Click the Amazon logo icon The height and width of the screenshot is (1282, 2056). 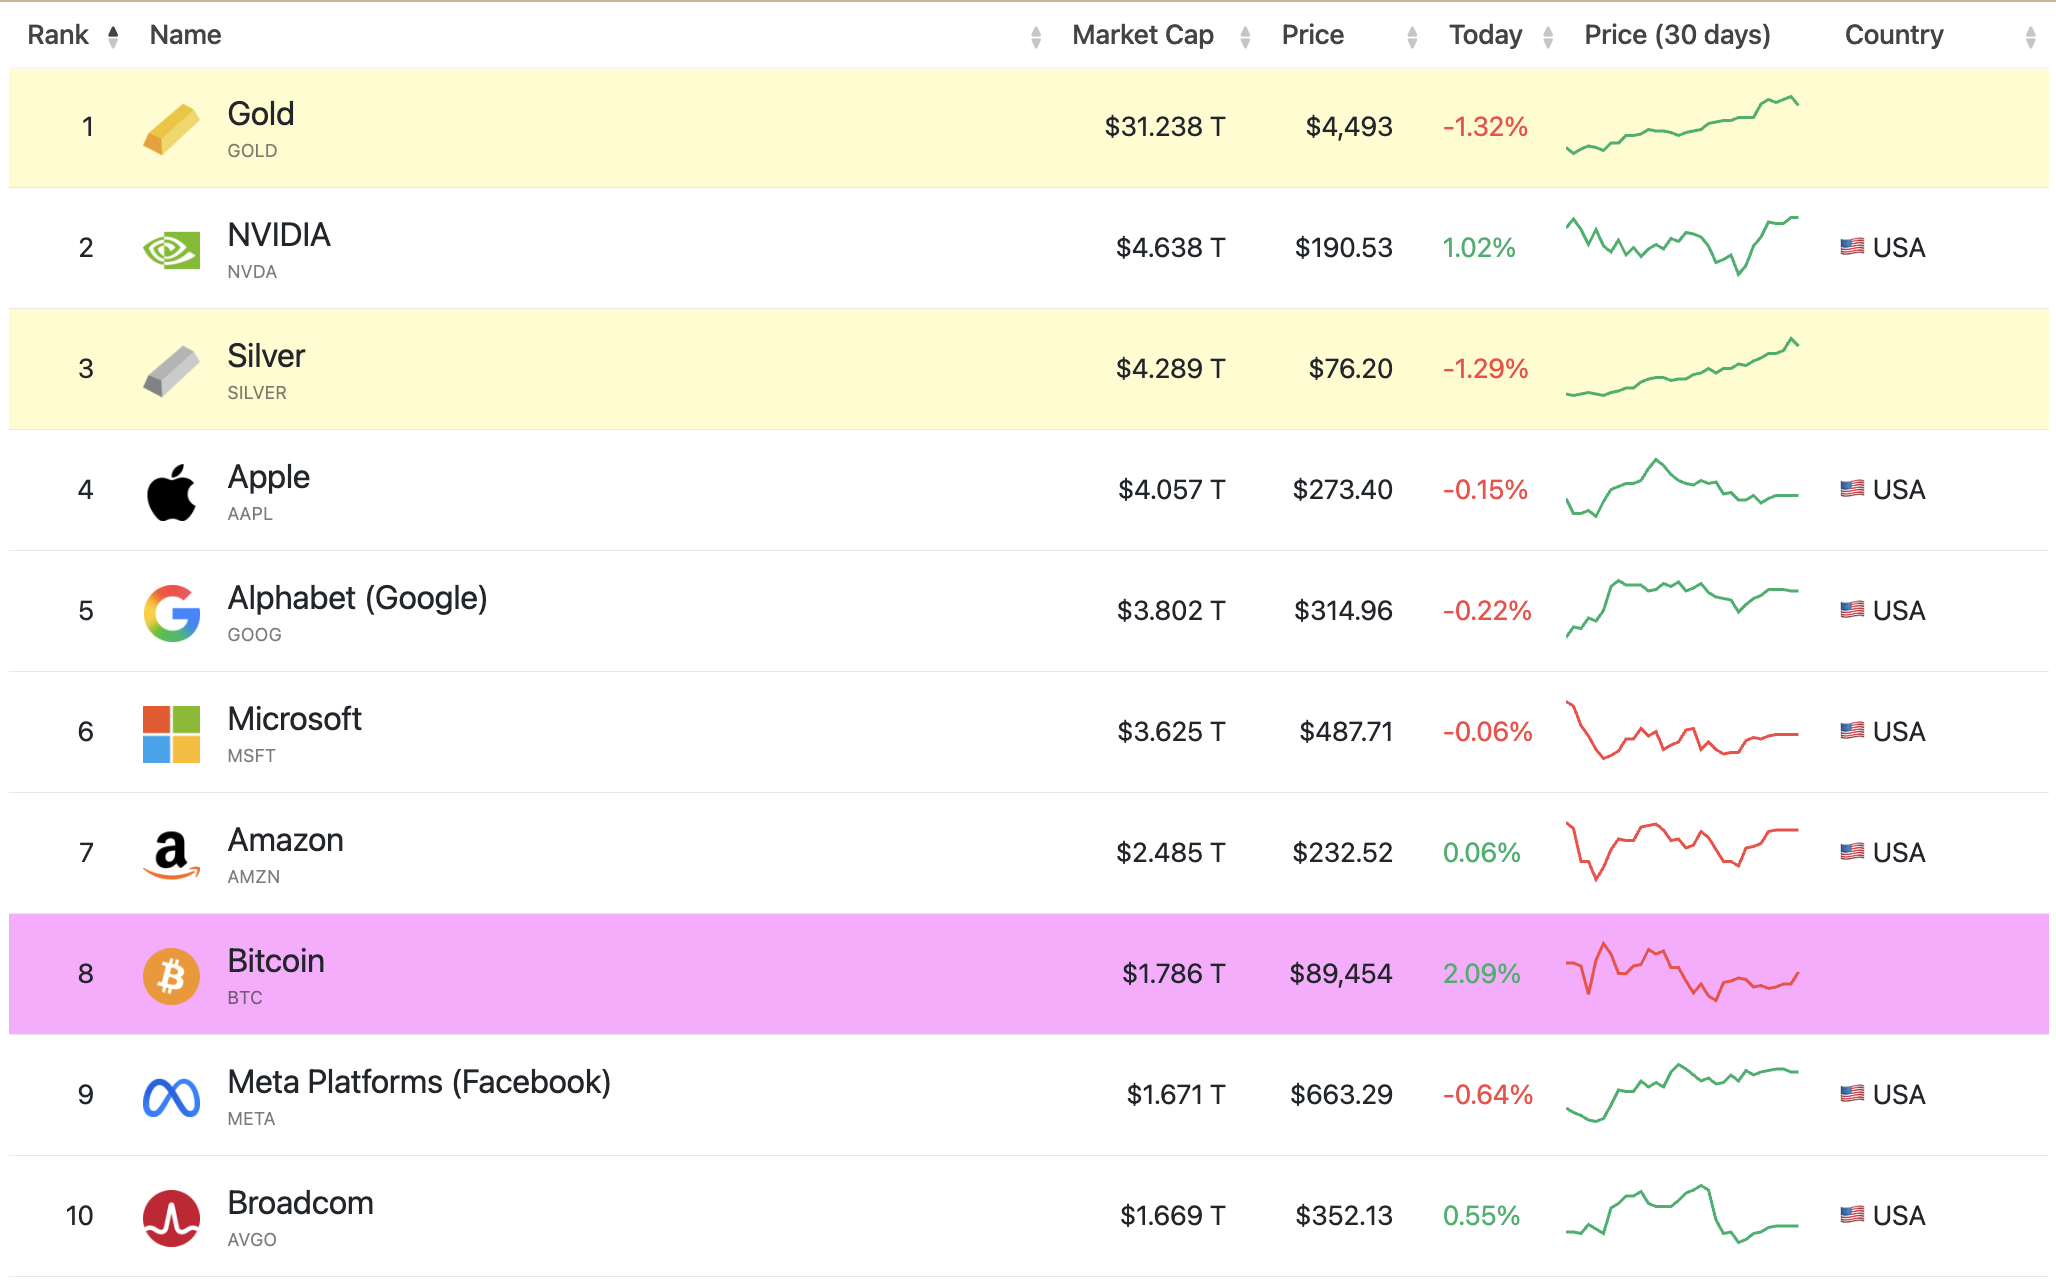pos(171,855)
